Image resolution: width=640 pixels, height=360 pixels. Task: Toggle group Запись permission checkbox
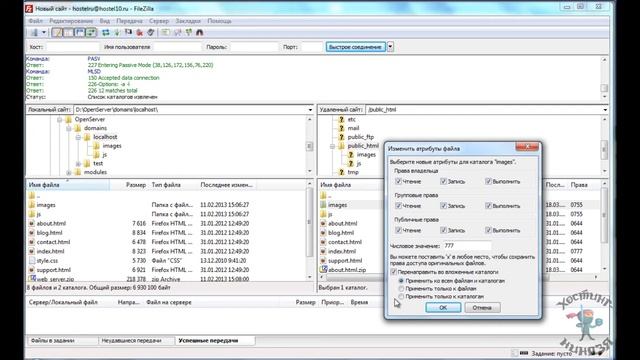[x=443, y=206]
